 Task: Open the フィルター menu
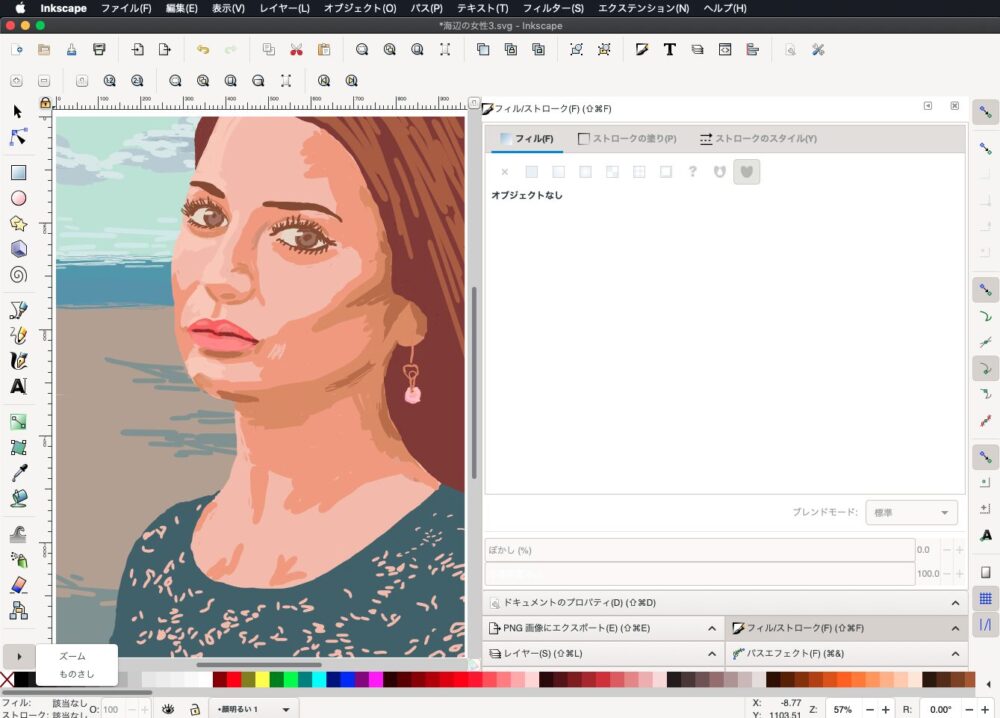point(553,8)
